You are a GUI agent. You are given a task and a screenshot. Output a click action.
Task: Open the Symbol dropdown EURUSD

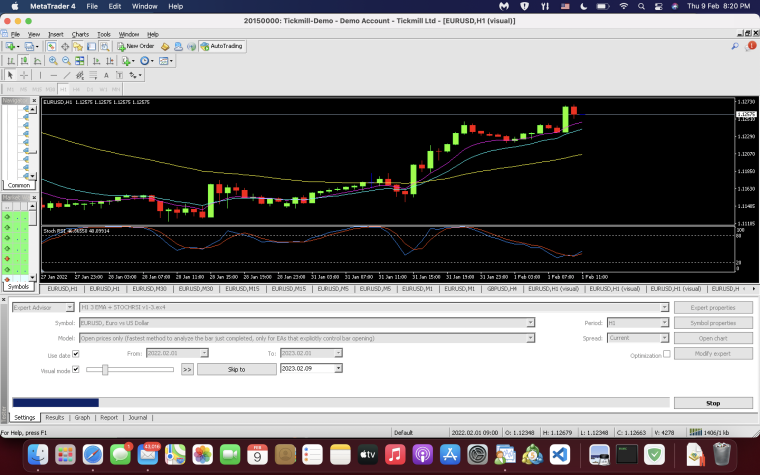point(307,323)
